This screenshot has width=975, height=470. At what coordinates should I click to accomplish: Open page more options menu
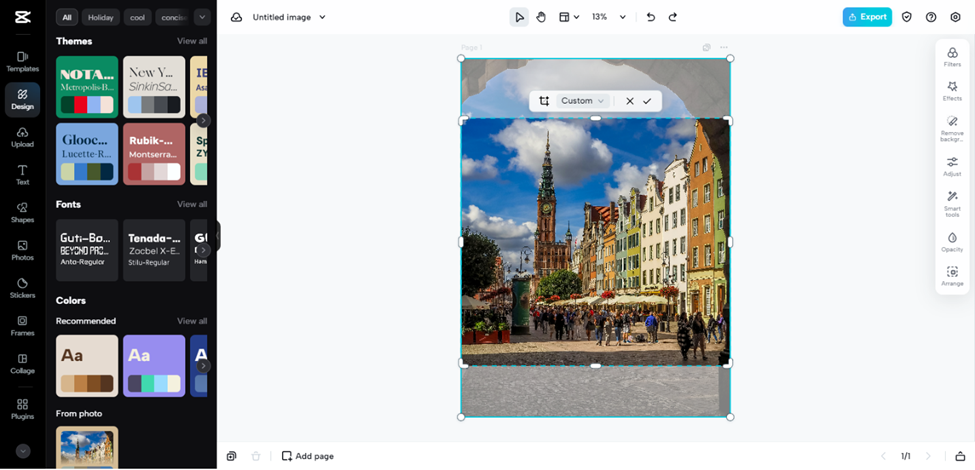pyautogui.click(x=724, y=47)
